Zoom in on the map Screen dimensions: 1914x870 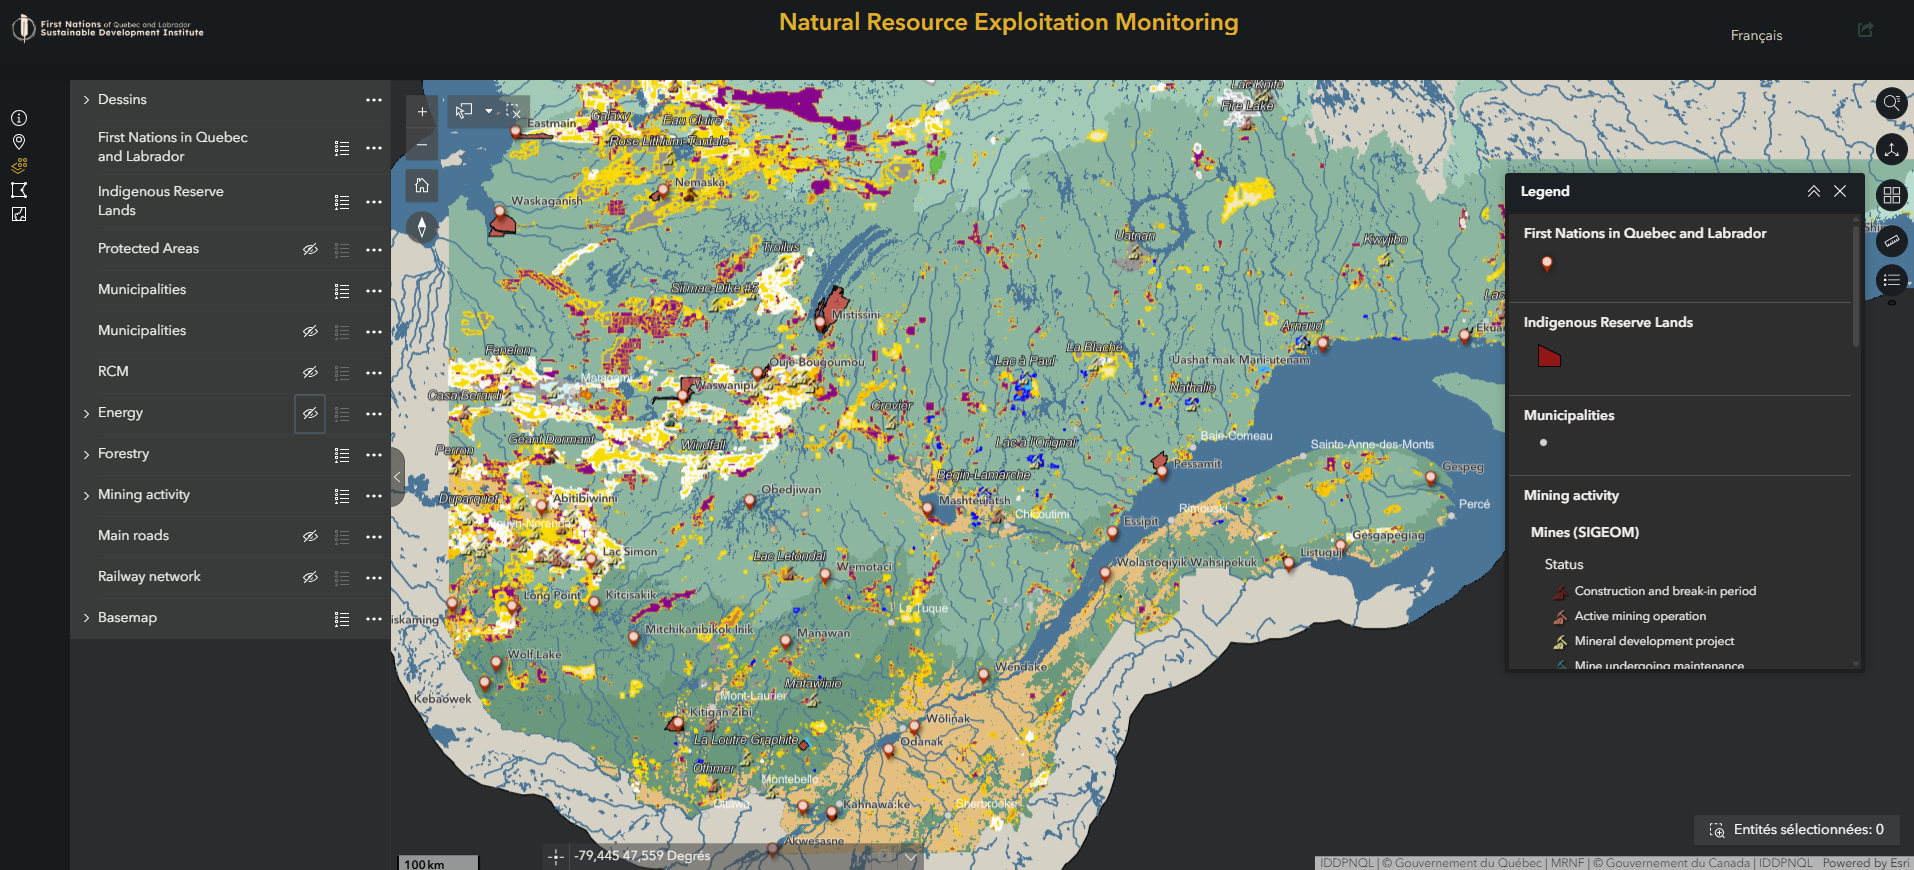422,112
